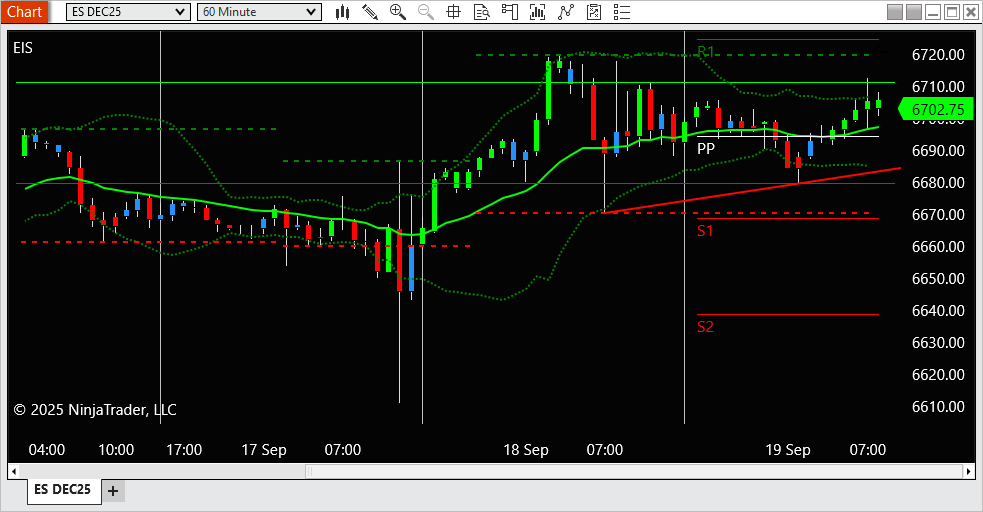This screenshot has width=983, height=512.
Task: Click the 6720.00 price axis label
Action: tap(938, 55)
